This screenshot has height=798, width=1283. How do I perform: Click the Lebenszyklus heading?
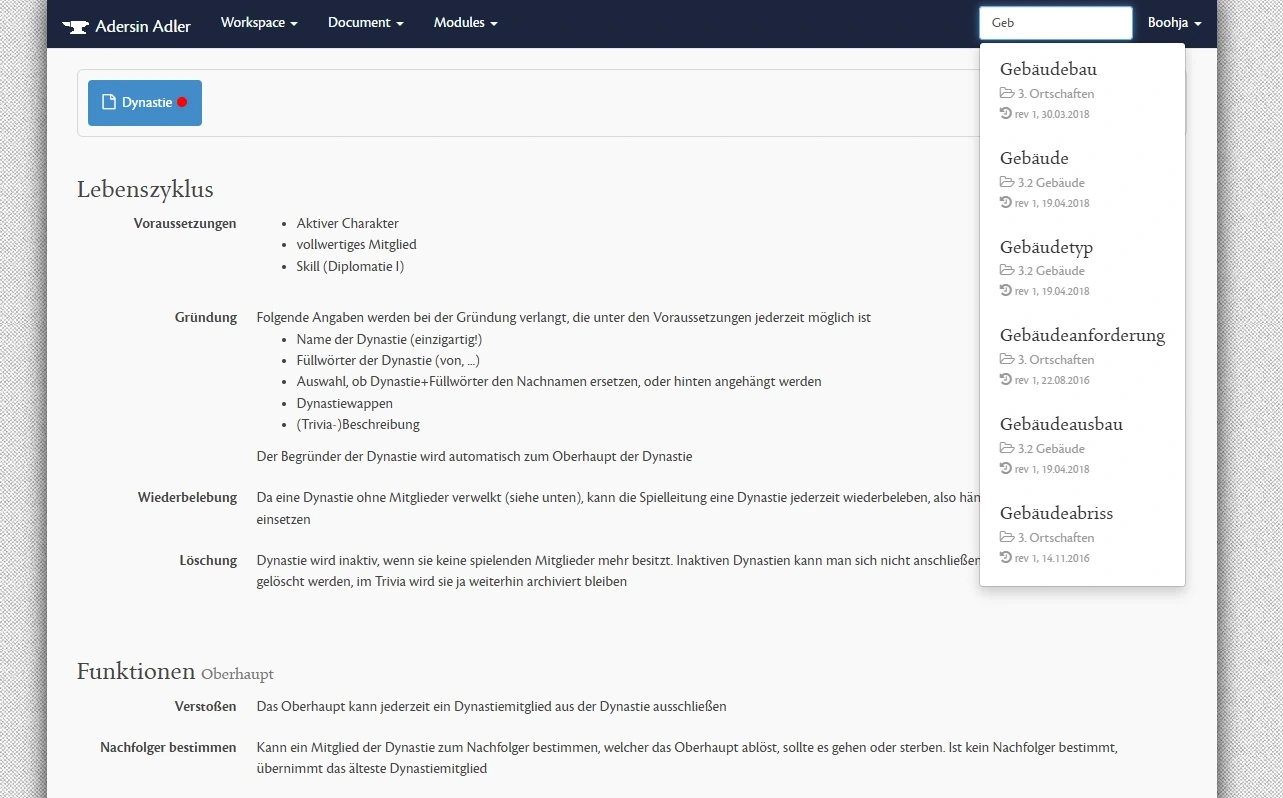pyautogui.click(x=145, y=189)
